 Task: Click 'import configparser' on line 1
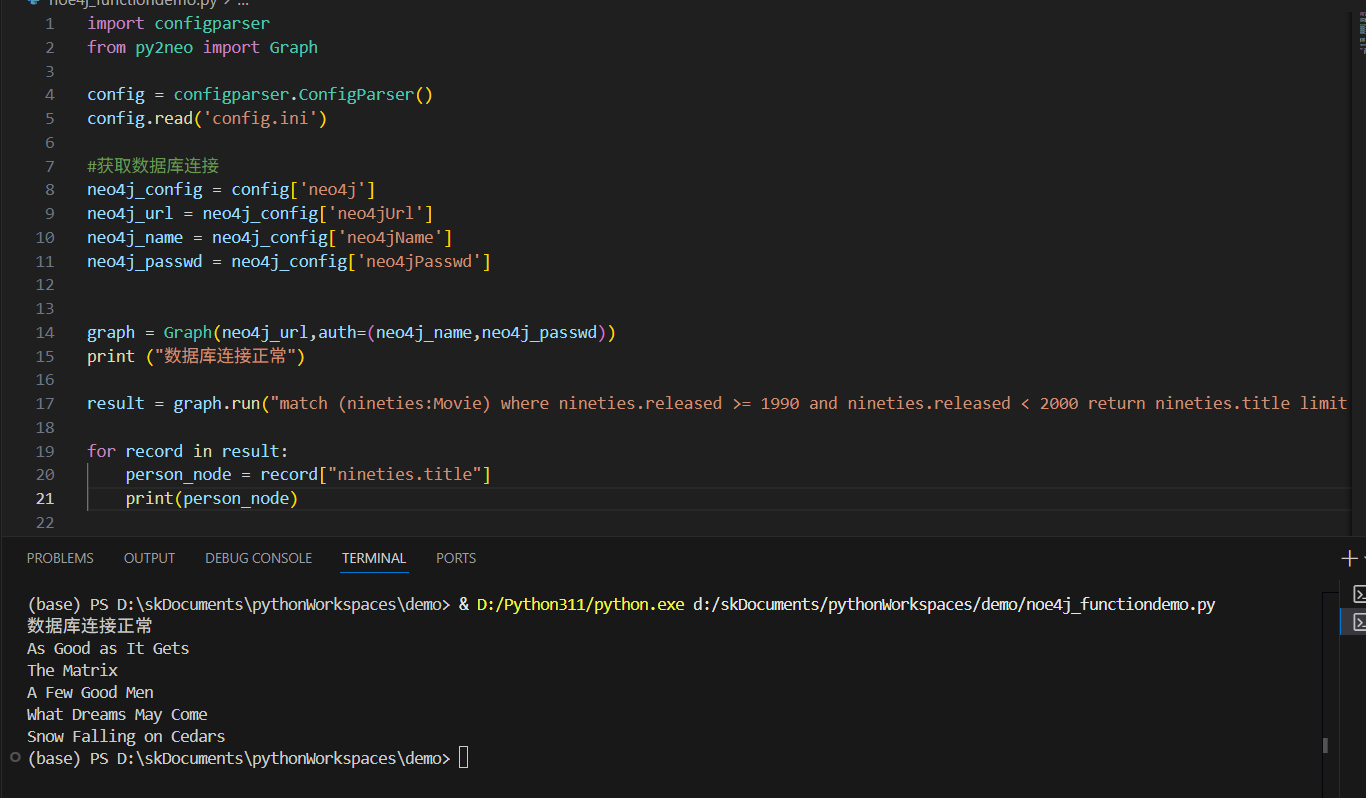[178, 23]
